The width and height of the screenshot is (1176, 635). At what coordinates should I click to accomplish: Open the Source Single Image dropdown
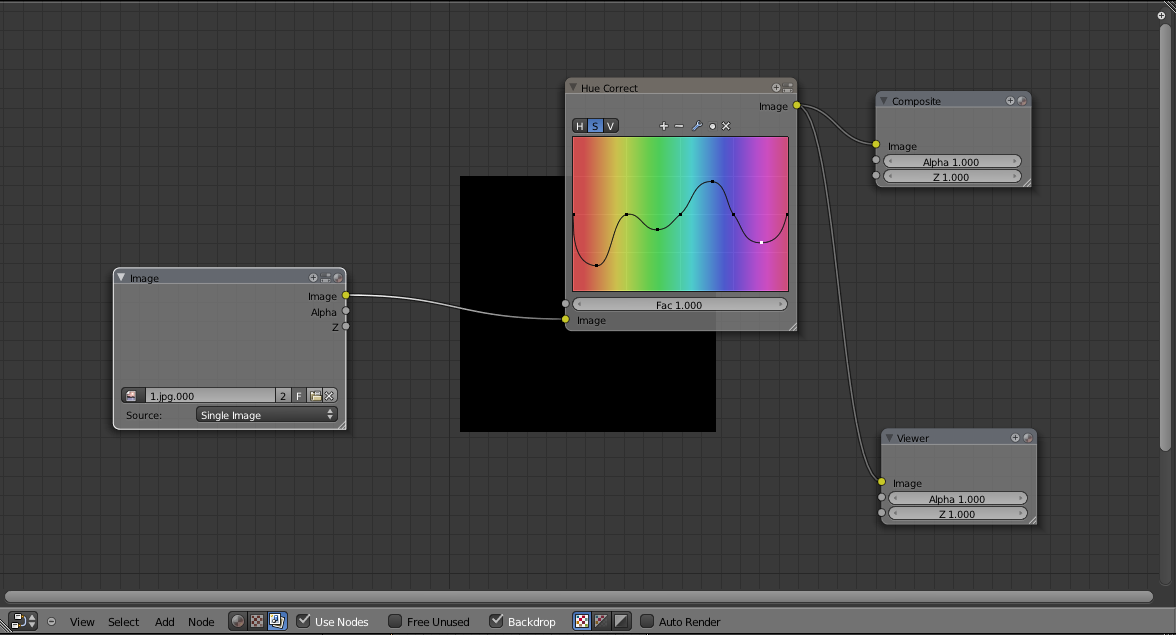pyautogui.click(x=266, y=415)
